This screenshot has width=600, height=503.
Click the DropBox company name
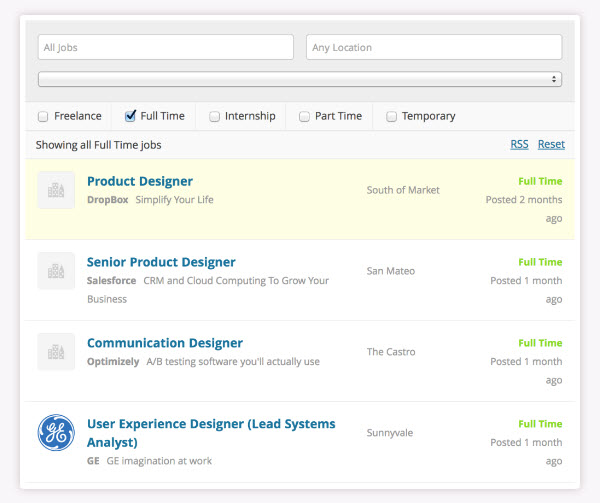tap(108, 200)
